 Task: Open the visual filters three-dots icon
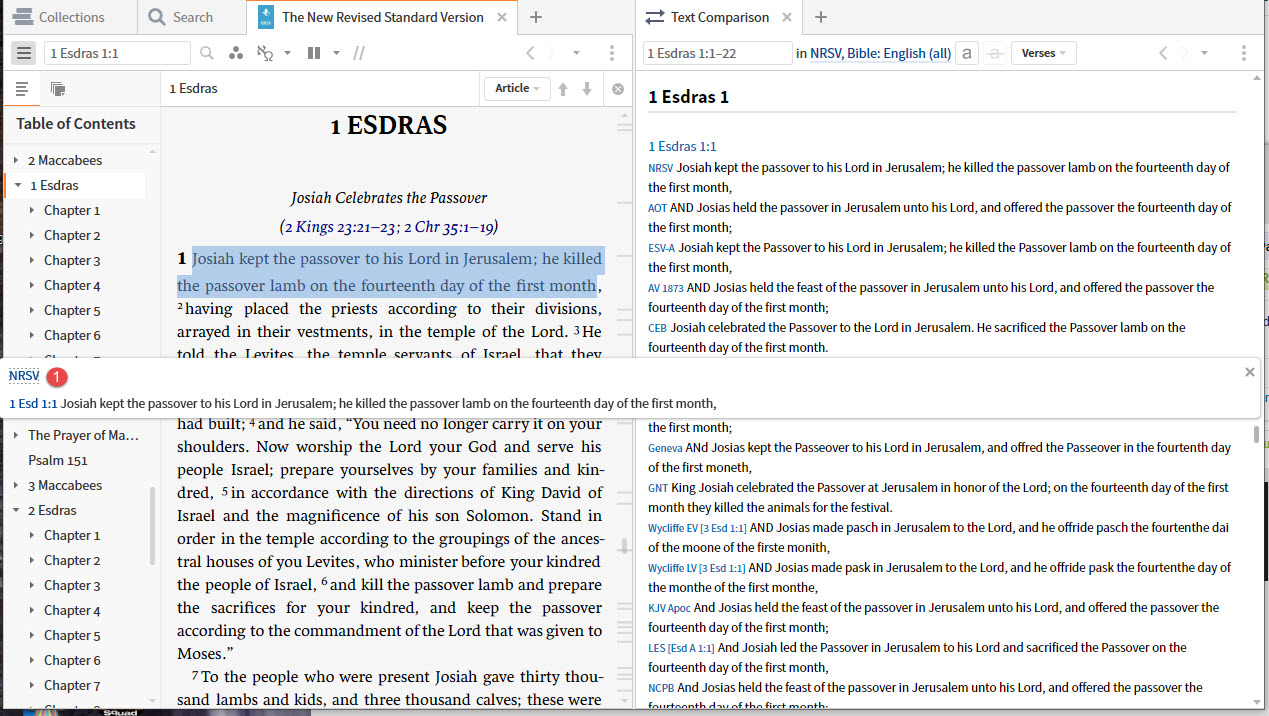(x=236, y=53)
